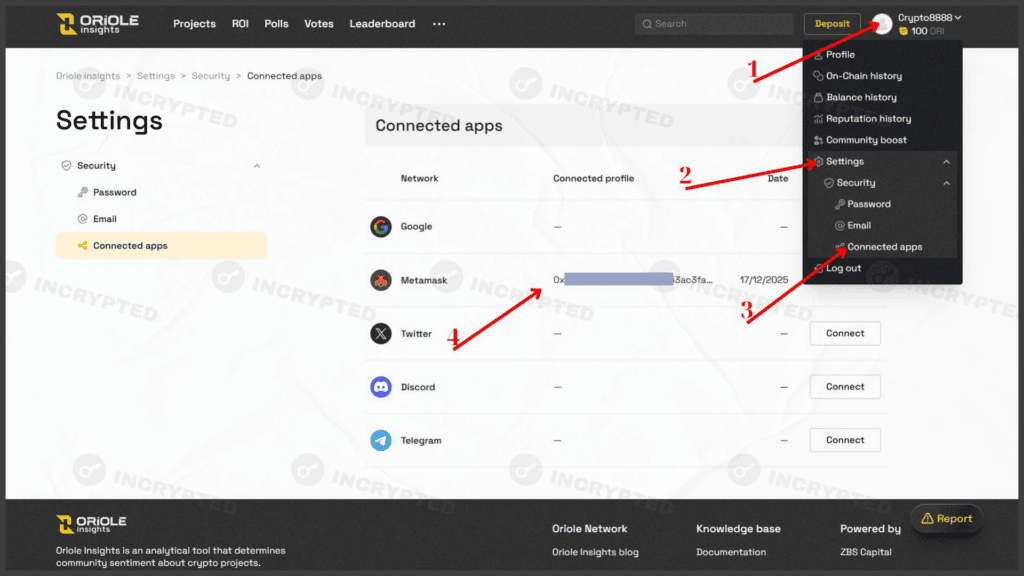The image size is (1024, 576).
Task: Open the Crypto8888 account dropdown
Action: (927, 17)
